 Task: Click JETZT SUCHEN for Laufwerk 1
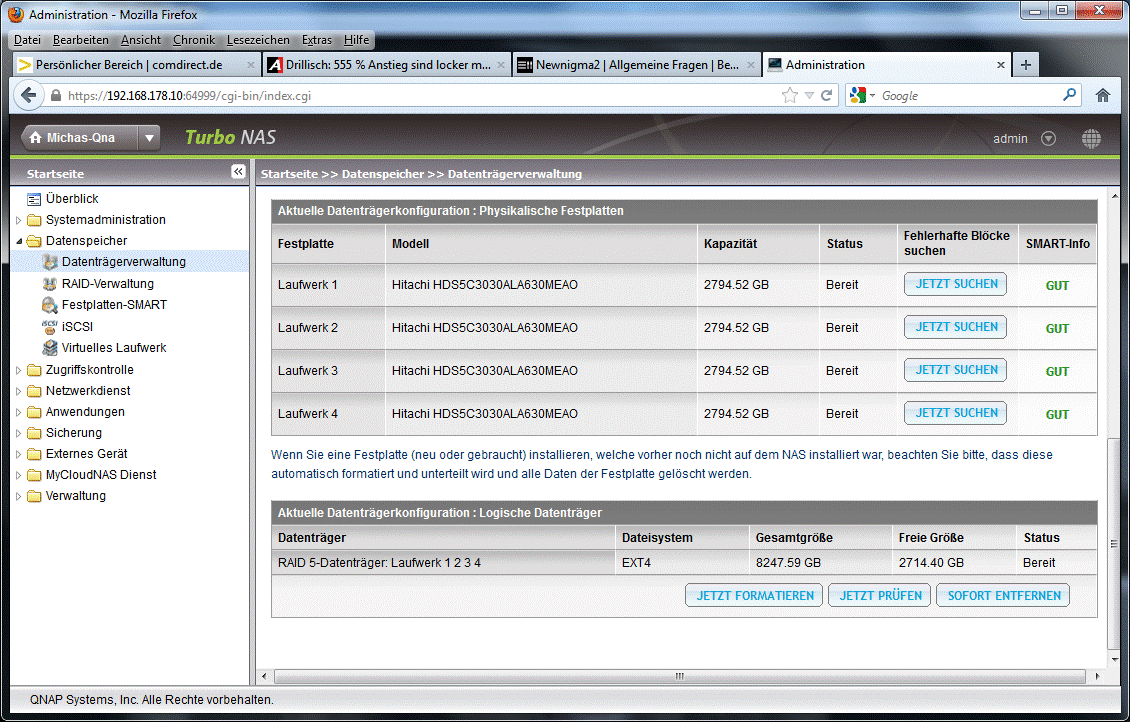click(x=955, y=284)
